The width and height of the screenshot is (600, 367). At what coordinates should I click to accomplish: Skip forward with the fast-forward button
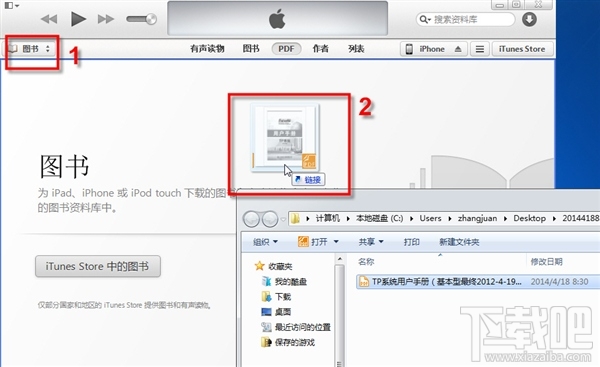106,19
